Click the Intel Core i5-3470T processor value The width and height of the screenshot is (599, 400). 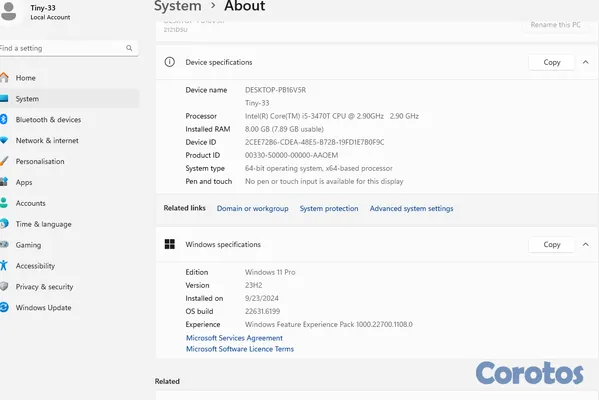tap(332, 116)
